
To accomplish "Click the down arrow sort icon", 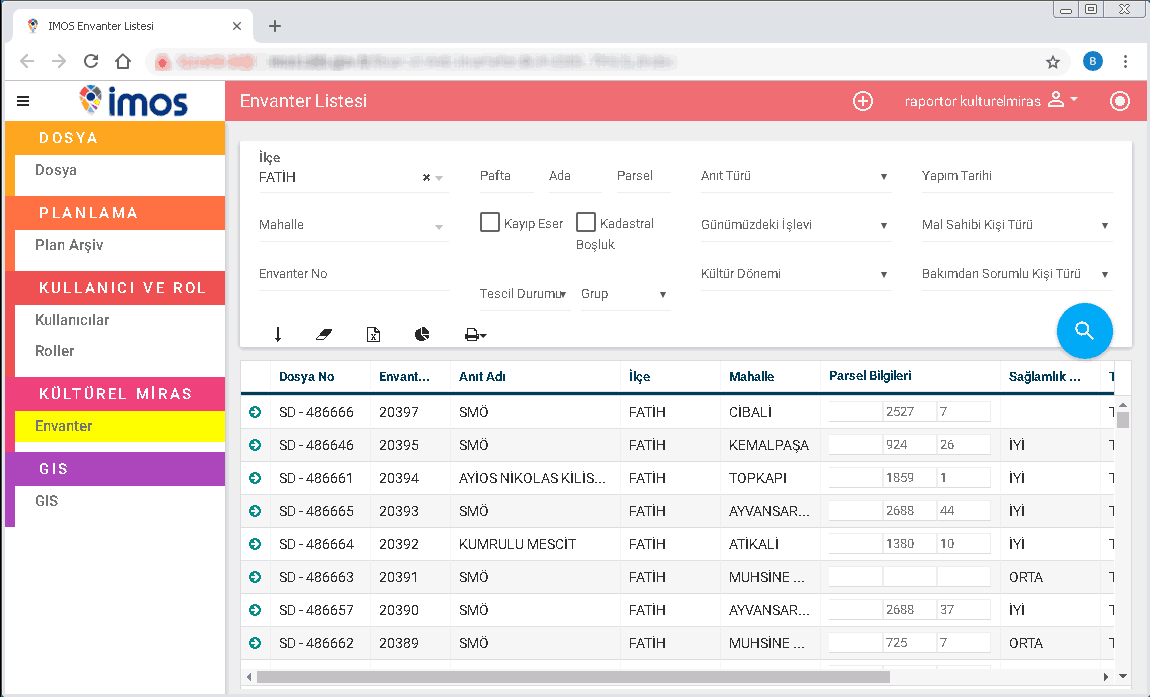I will click(x=277, y=335).
